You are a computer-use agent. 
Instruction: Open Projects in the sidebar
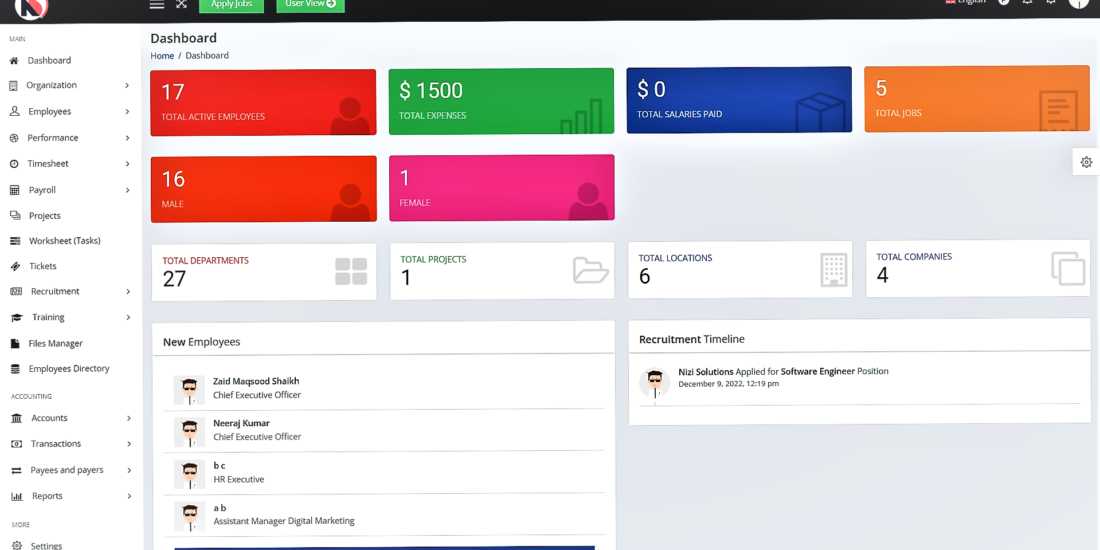click(45, 216)
